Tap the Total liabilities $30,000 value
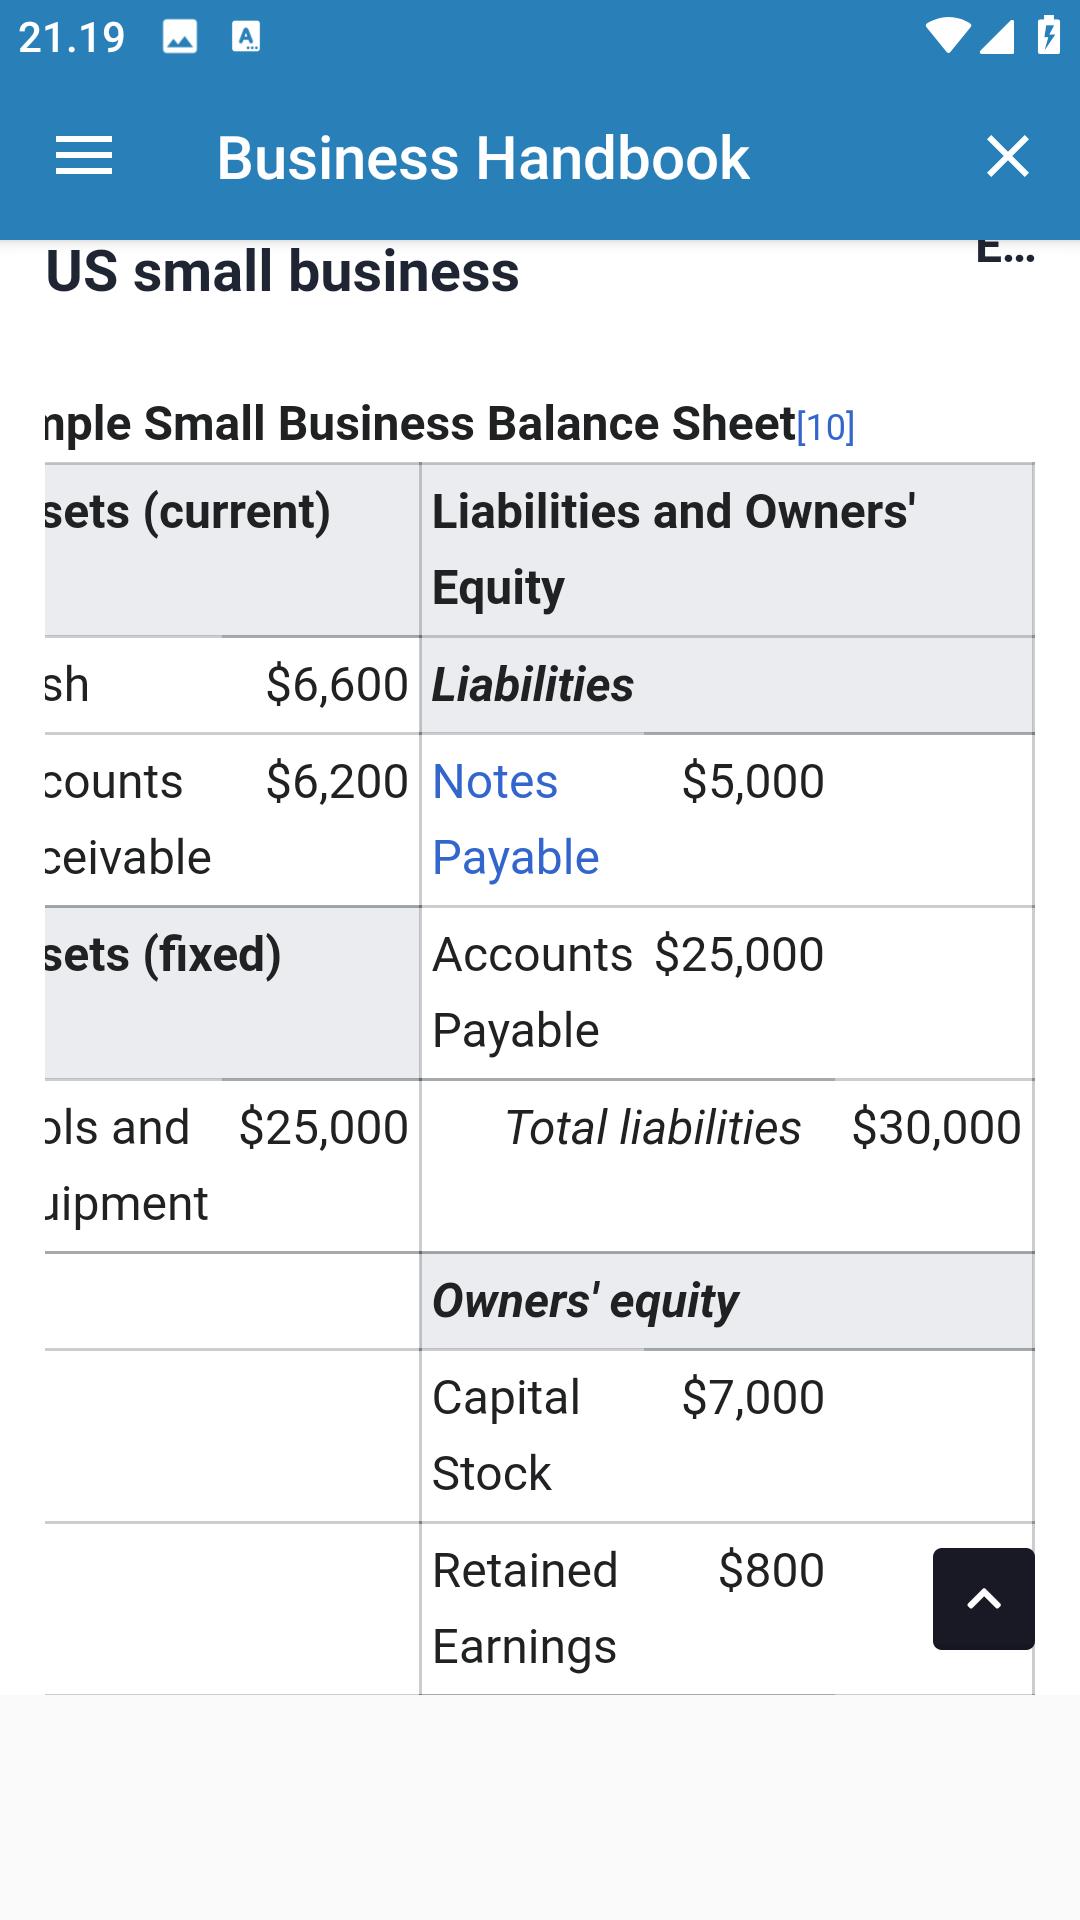1080x1920 pixels. (936, 1128)
